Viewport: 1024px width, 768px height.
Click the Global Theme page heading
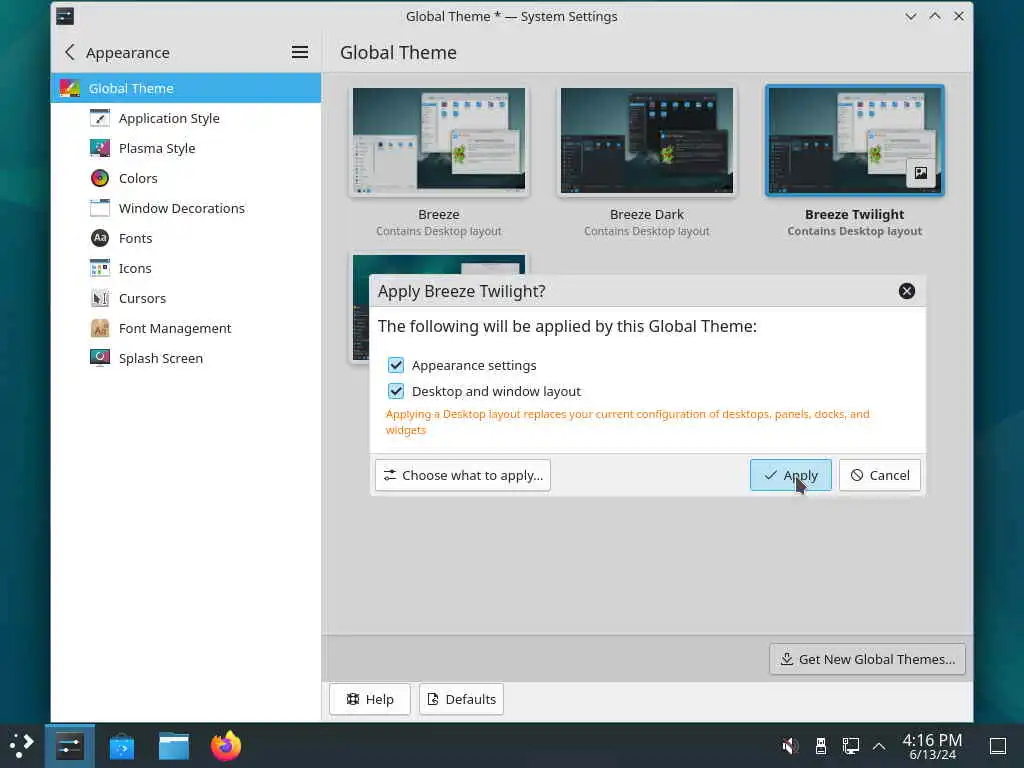coord(398,52)
